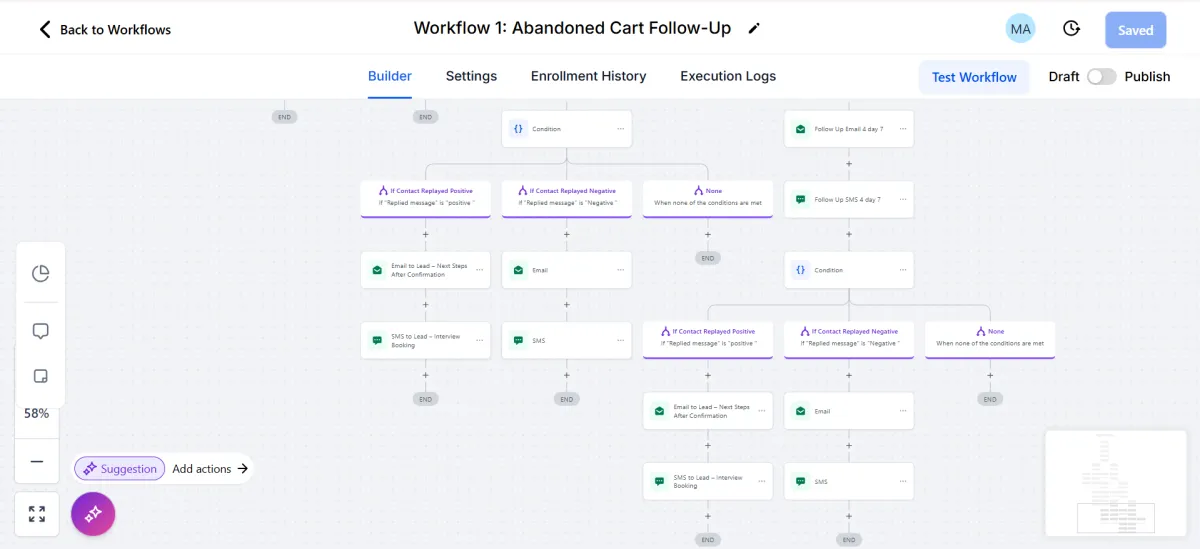
Task: Click the pencil icon to rename workflow
Action: (754, 28)
